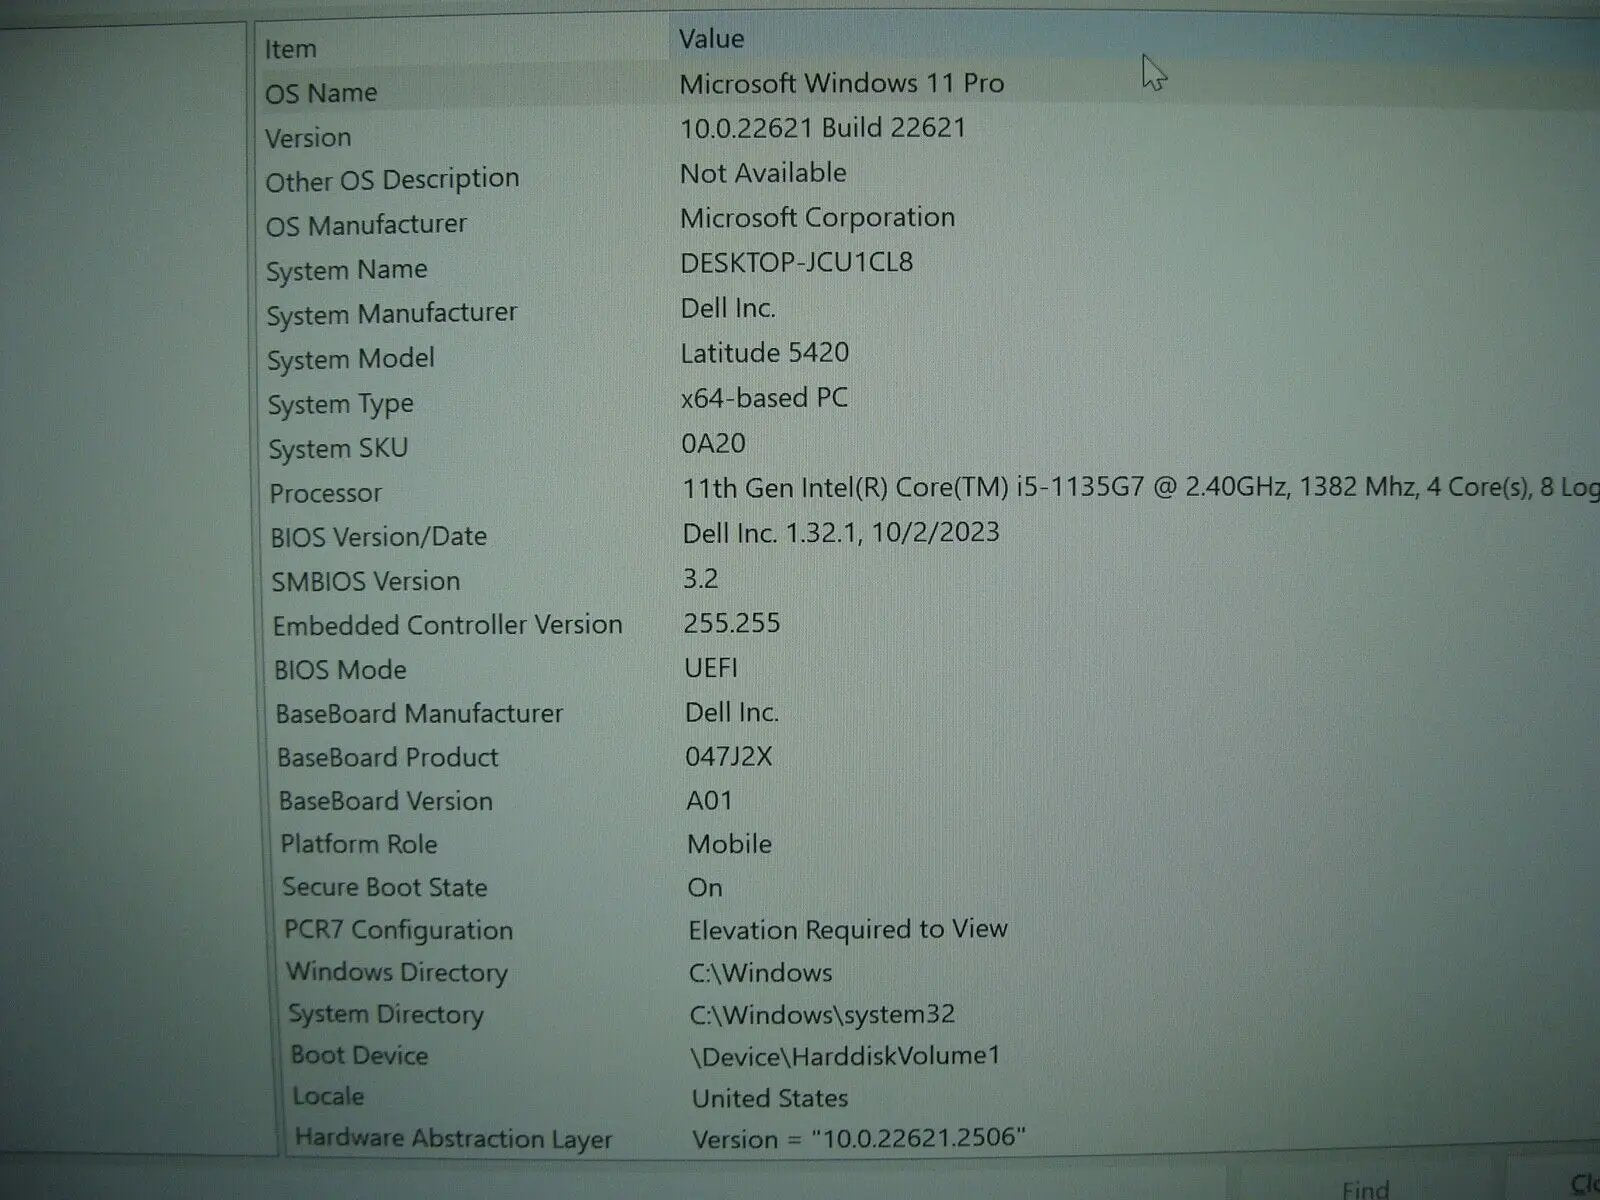Image resolution: width=1600 pixels, height=1200 pixels.
Task: Select the Secure Boot State row label
Action: [x=384, y=888]
